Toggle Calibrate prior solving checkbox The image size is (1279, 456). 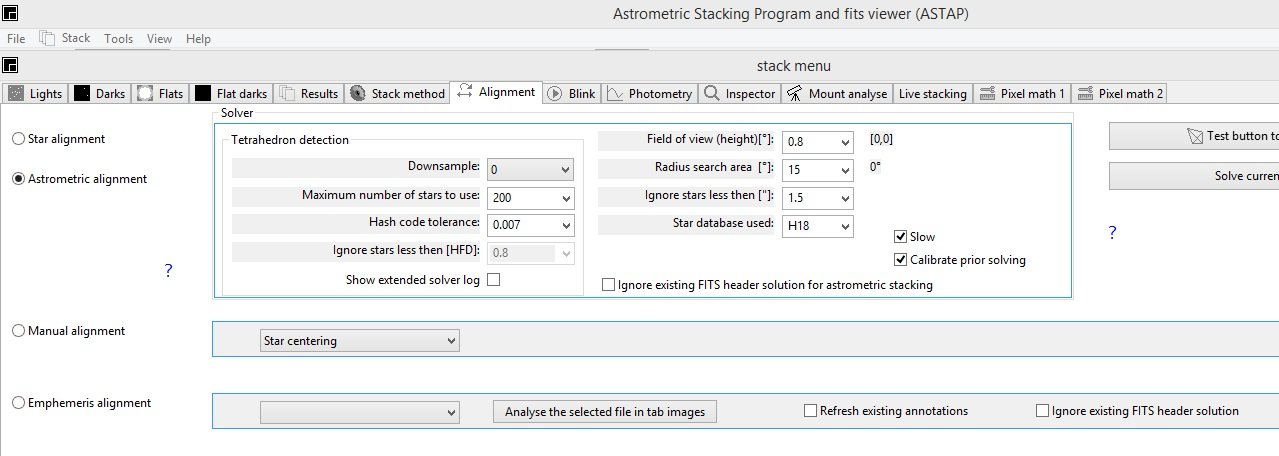click(x=900, y=260)
